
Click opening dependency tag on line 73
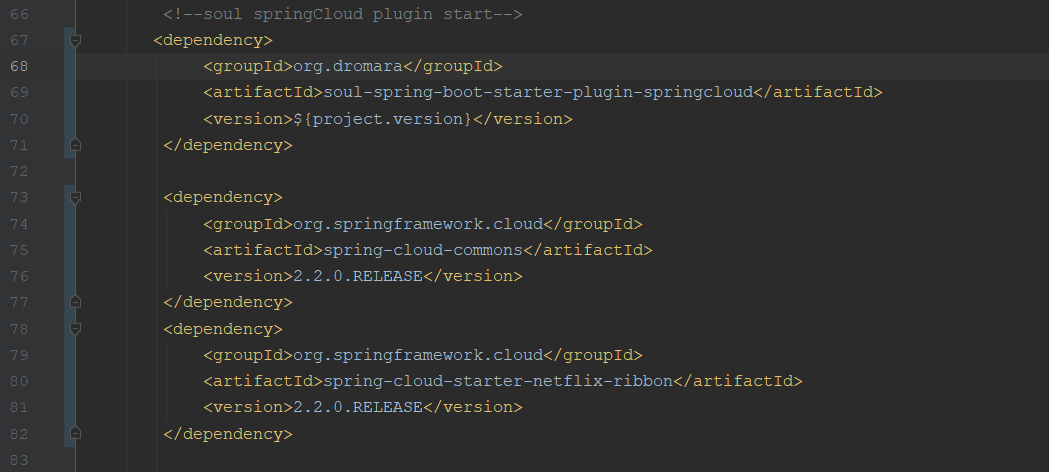pos(223,198)
